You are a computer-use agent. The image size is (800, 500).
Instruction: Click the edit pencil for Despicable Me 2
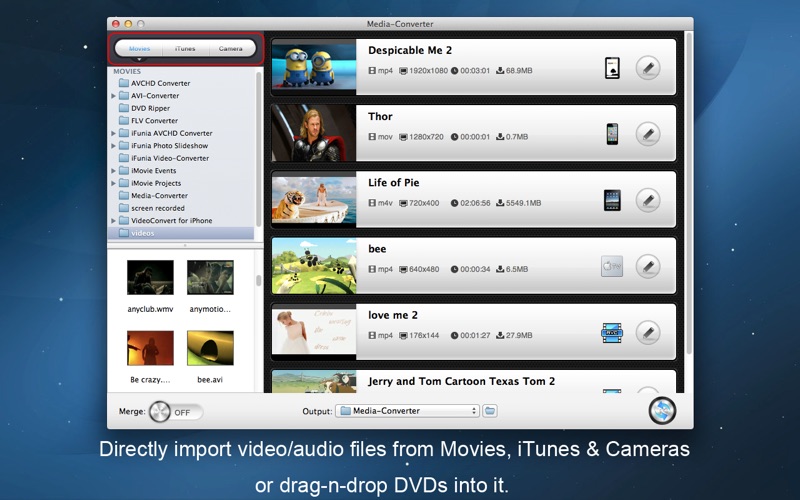click(x=648, y=68)
